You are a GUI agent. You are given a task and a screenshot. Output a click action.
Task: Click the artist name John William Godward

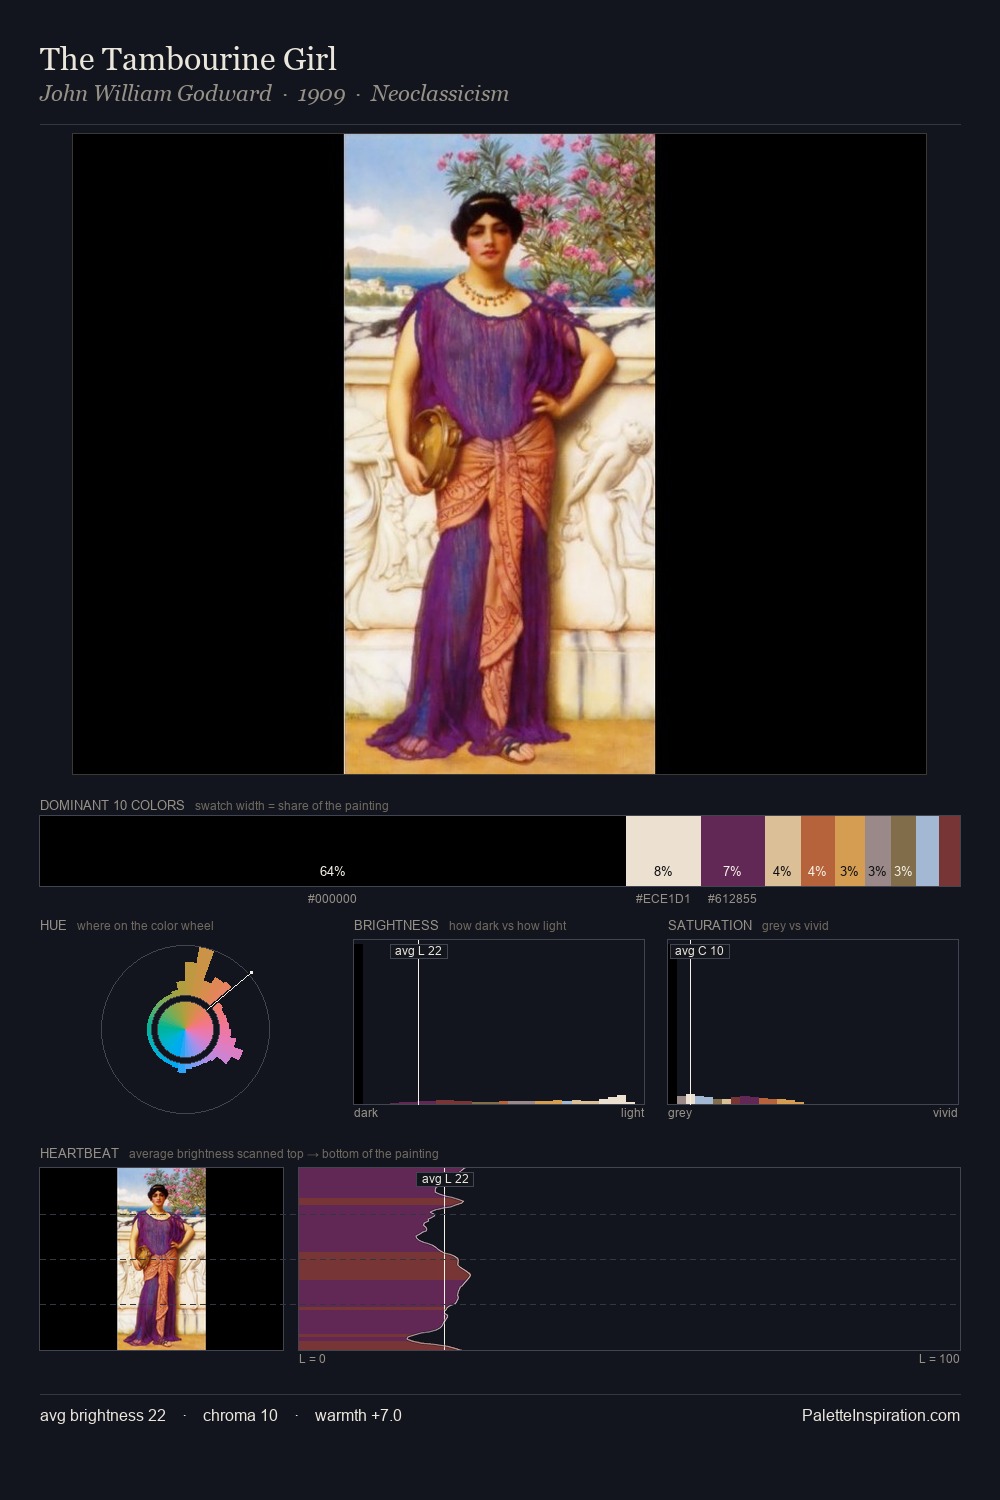pos(156,94)
